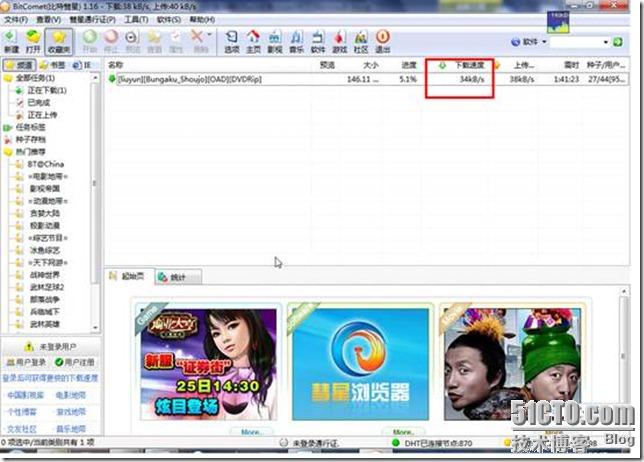Click the sidebar tree scrollbar up arrow
This screenshot has width=644, height=462.
(x=96, y=77)
